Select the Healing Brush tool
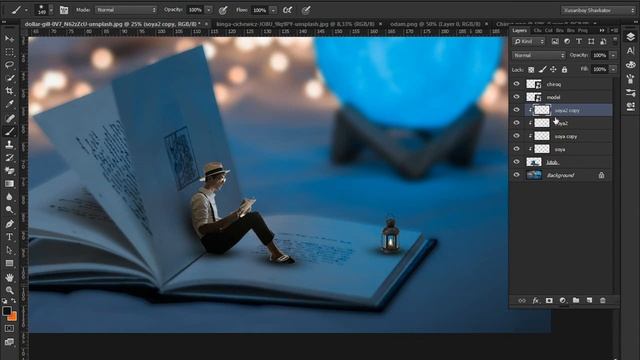The width and height of the screenshot is (640, 360). 9,118
